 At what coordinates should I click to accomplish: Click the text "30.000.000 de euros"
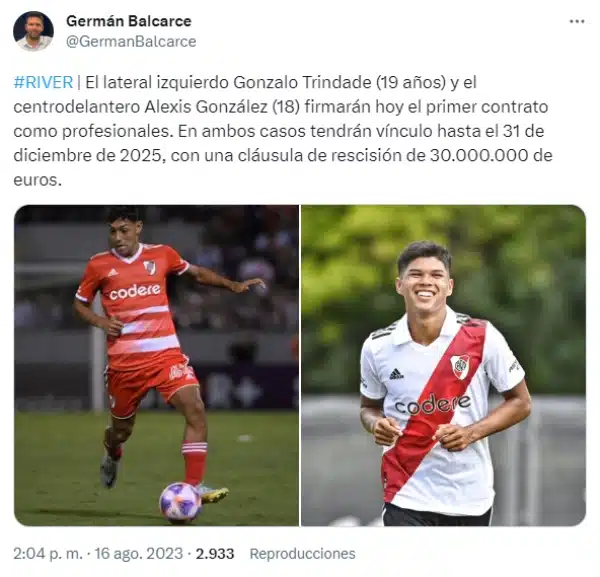[283, 168]
